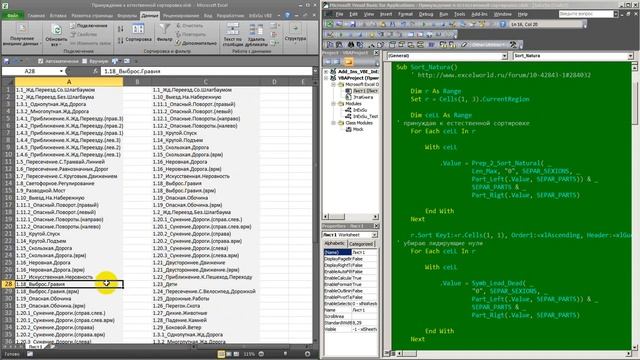Click cell A1 with 1.1_Жд.Переезд.Со.Шлагбаумом
640x360 pixels.
pyautogui.click(x=69, y=90)
